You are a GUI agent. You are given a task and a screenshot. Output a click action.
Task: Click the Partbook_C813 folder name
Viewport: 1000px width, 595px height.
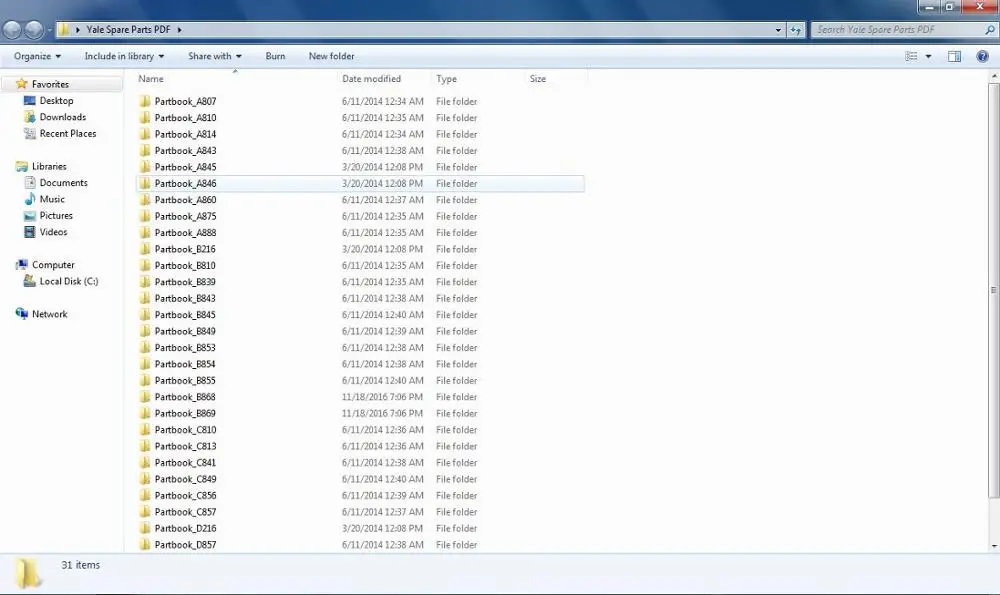(x=185, y=446)
